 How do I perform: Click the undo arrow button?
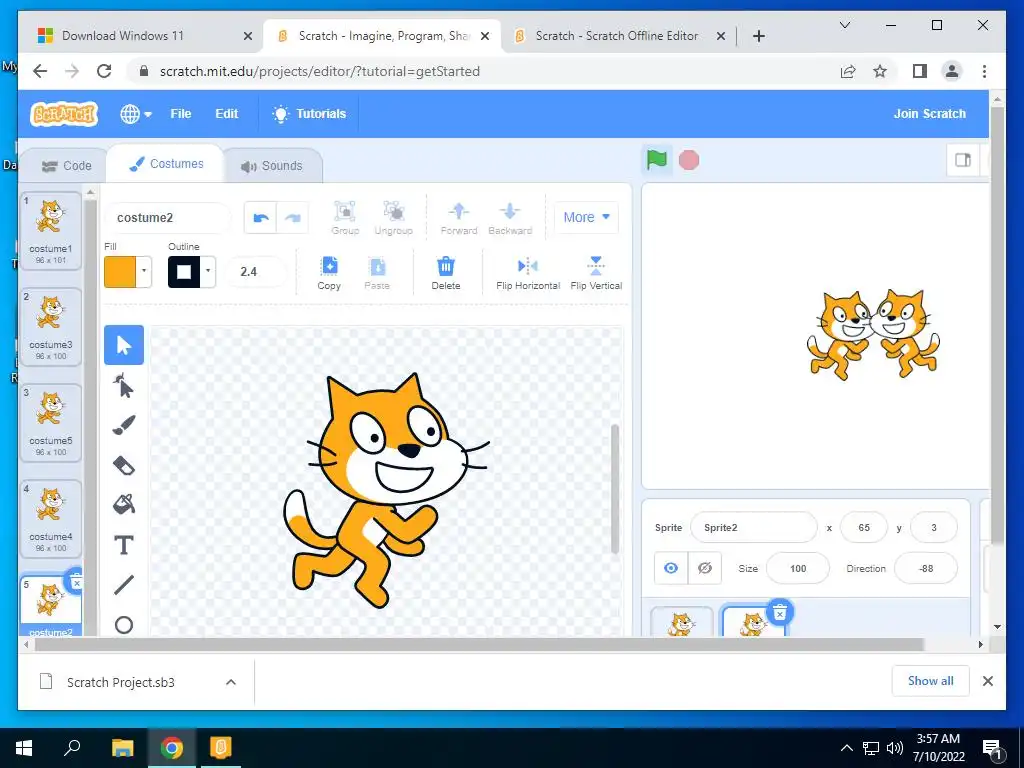[x=261, y=217]
